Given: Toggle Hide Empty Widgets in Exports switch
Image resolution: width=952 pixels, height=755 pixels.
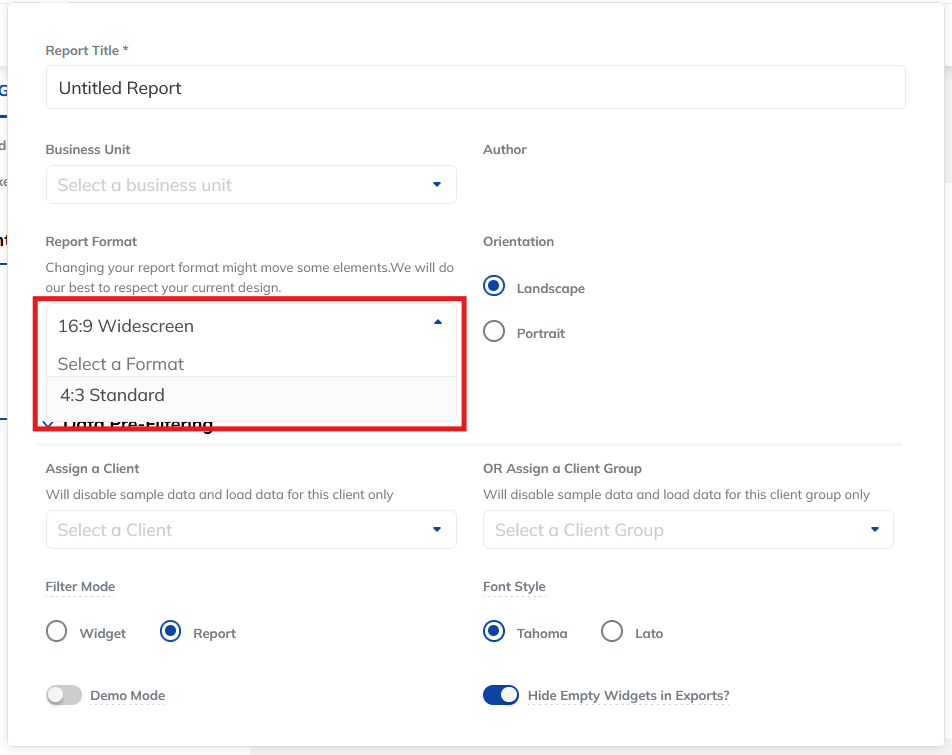Looking at the screenshot, I should coord(501,695).
